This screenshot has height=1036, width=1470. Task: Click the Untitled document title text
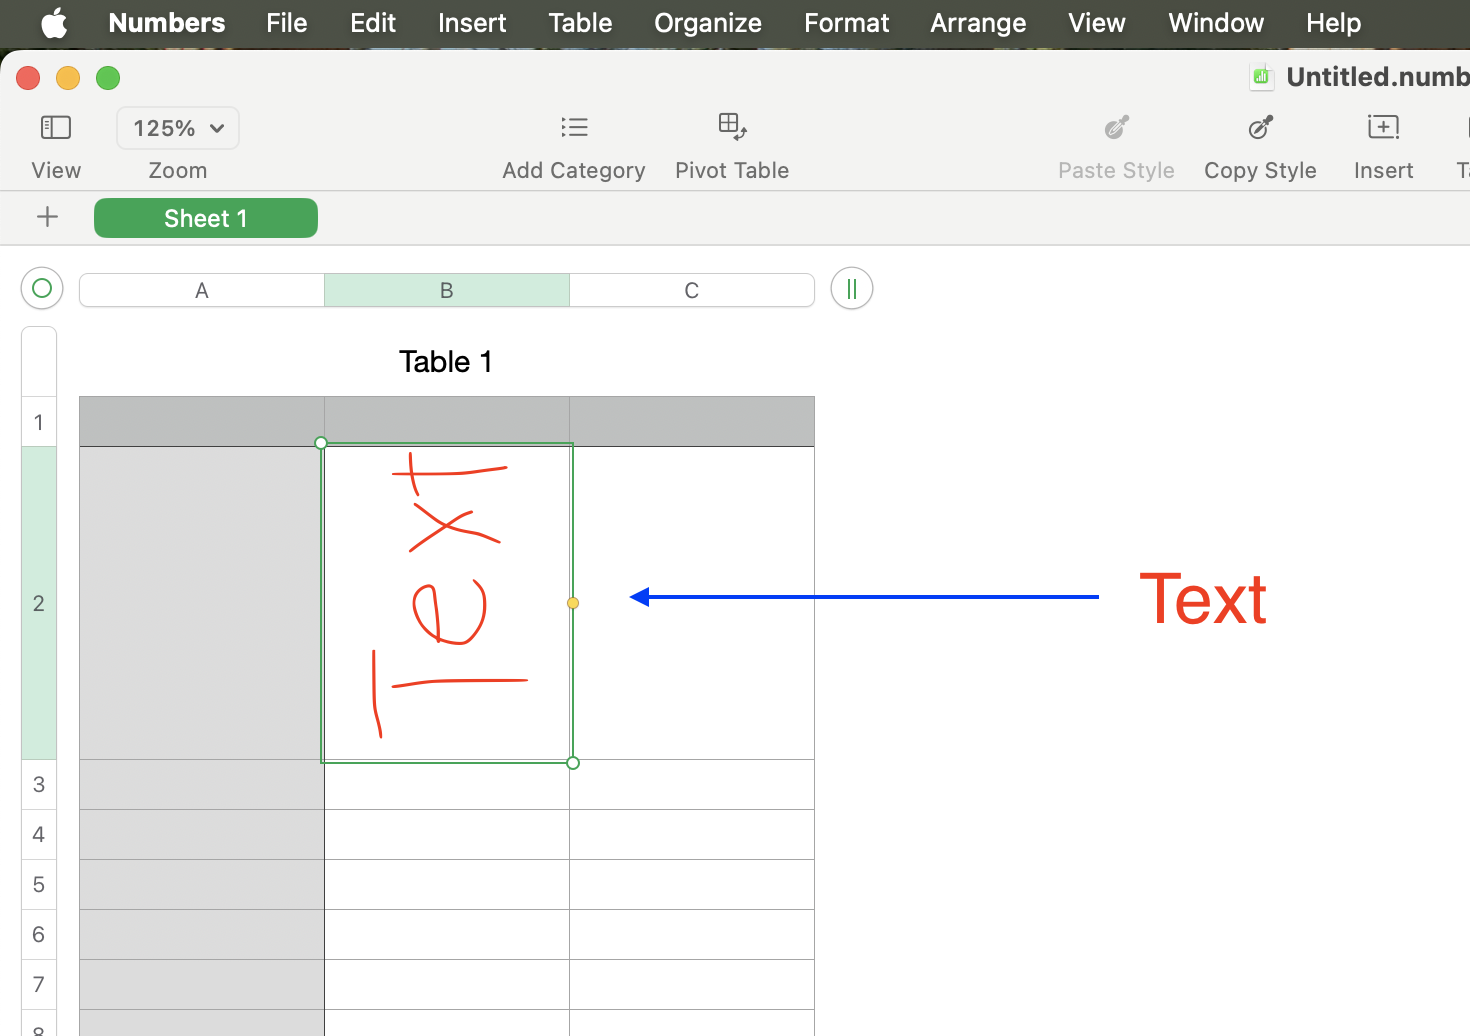1378,77
